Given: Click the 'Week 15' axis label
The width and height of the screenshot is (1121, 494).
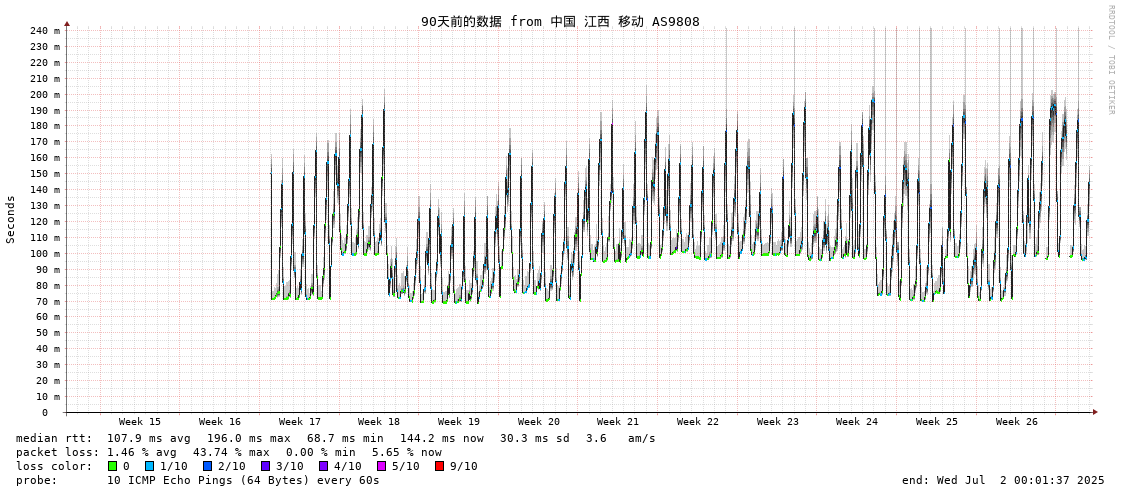Looking at the screenshot, I should [139, 422].
